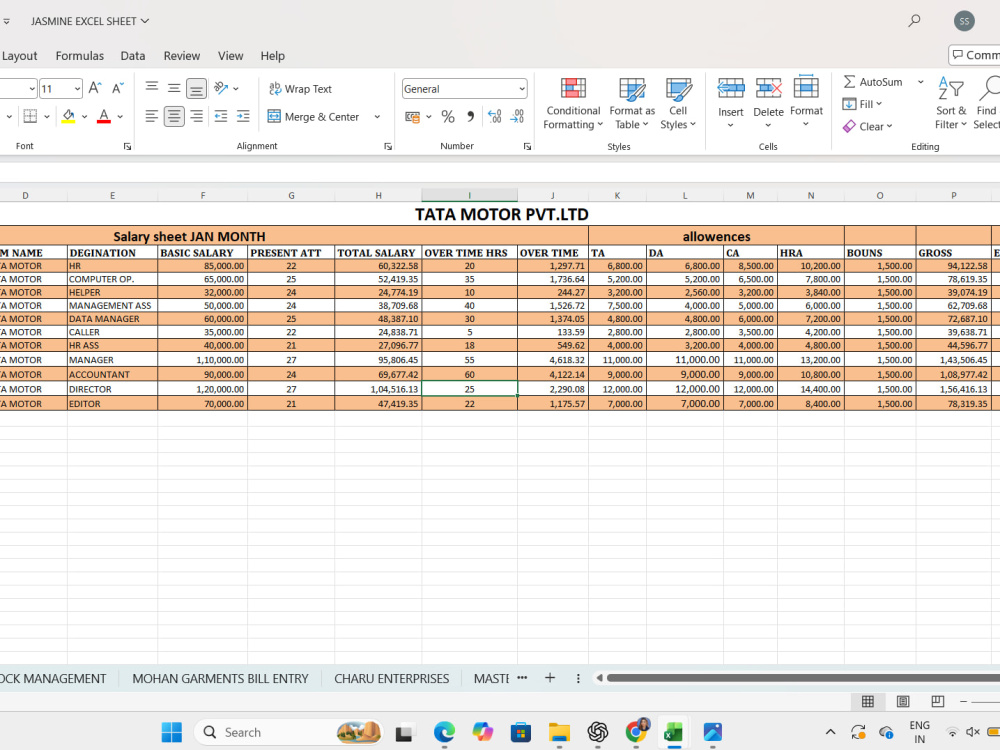Image resolution: width=1000 pixels, height=750 pixels.
Task: Align cell text to the right
Action: point(196,116)
